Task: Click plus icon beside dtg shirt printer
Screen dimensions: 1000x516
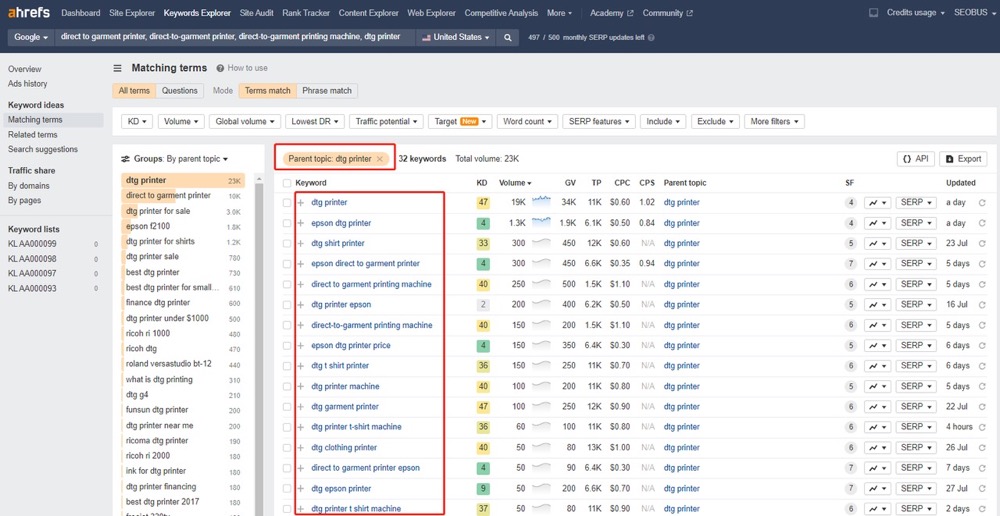Action: click(x=301, y=244)
